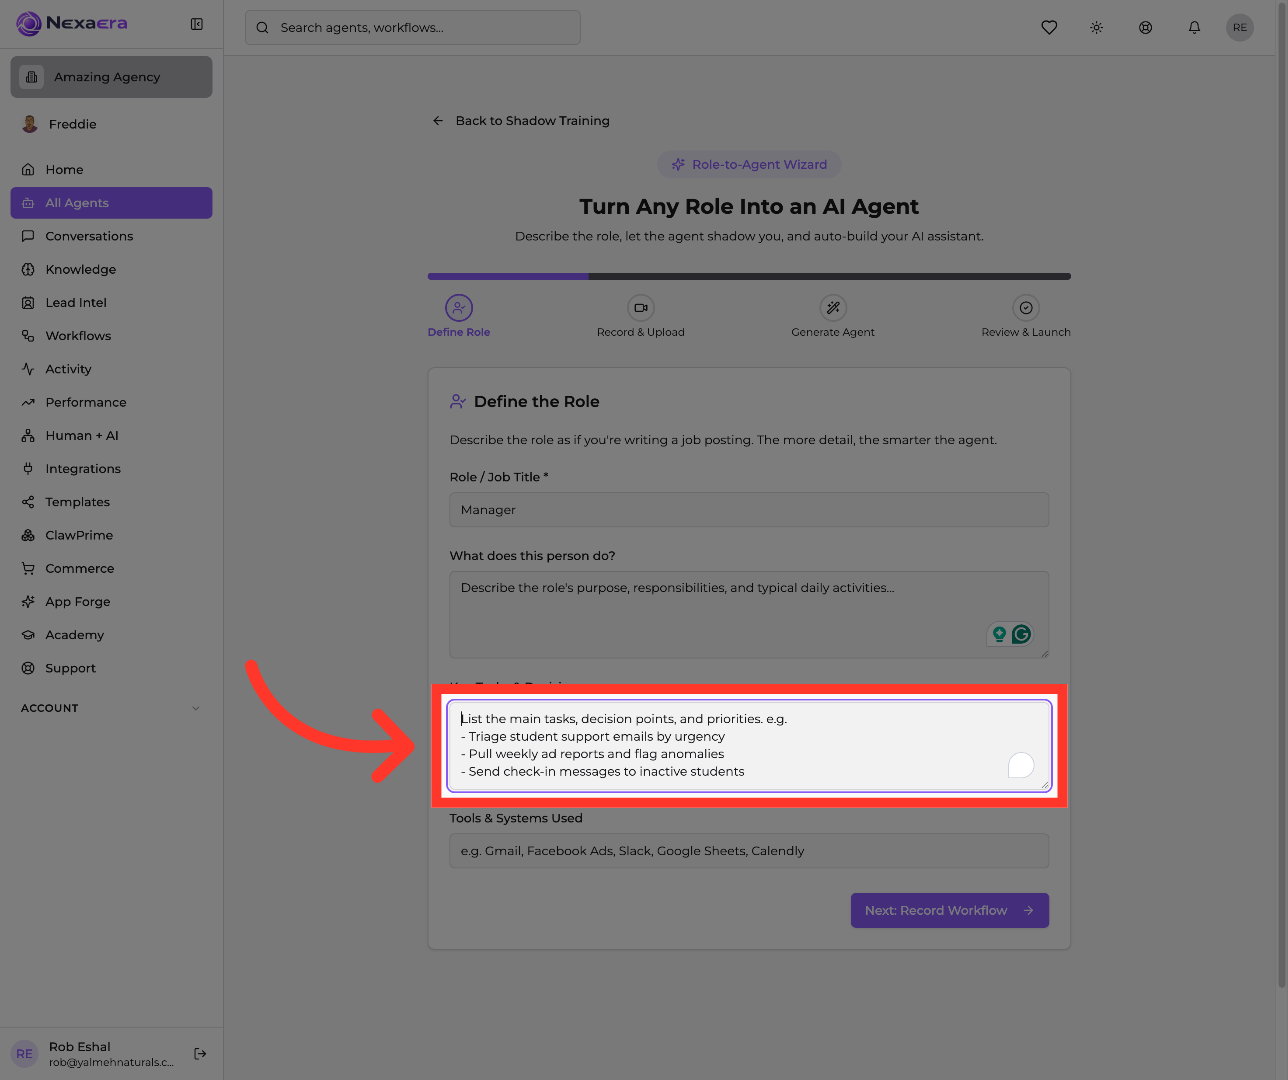Open the Commerce section
Screen dimensions: 1288x1080
112,569
